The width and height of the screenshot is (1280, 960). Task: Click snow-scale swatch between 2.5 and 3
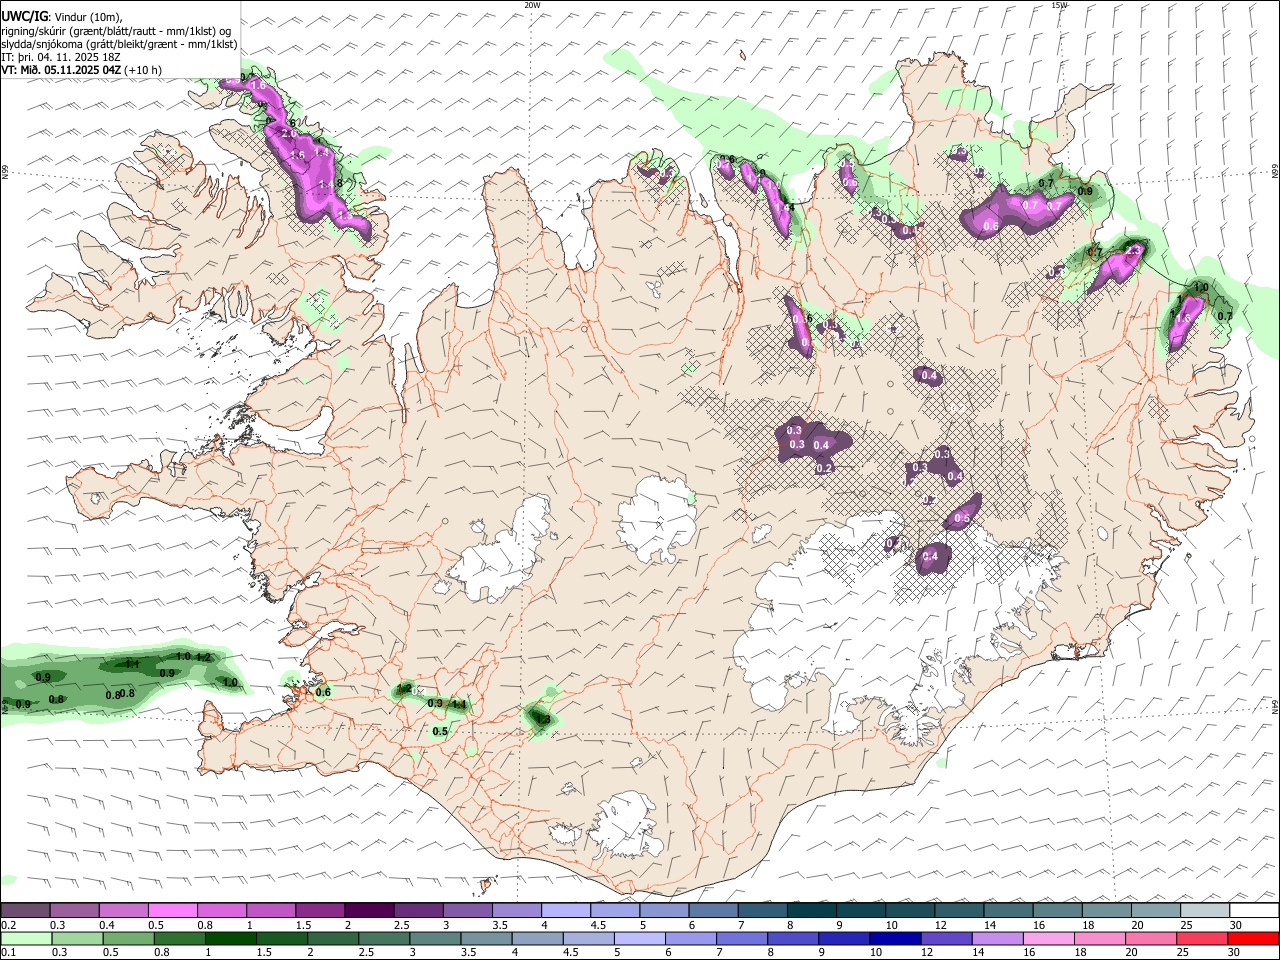tap(418, 910)
